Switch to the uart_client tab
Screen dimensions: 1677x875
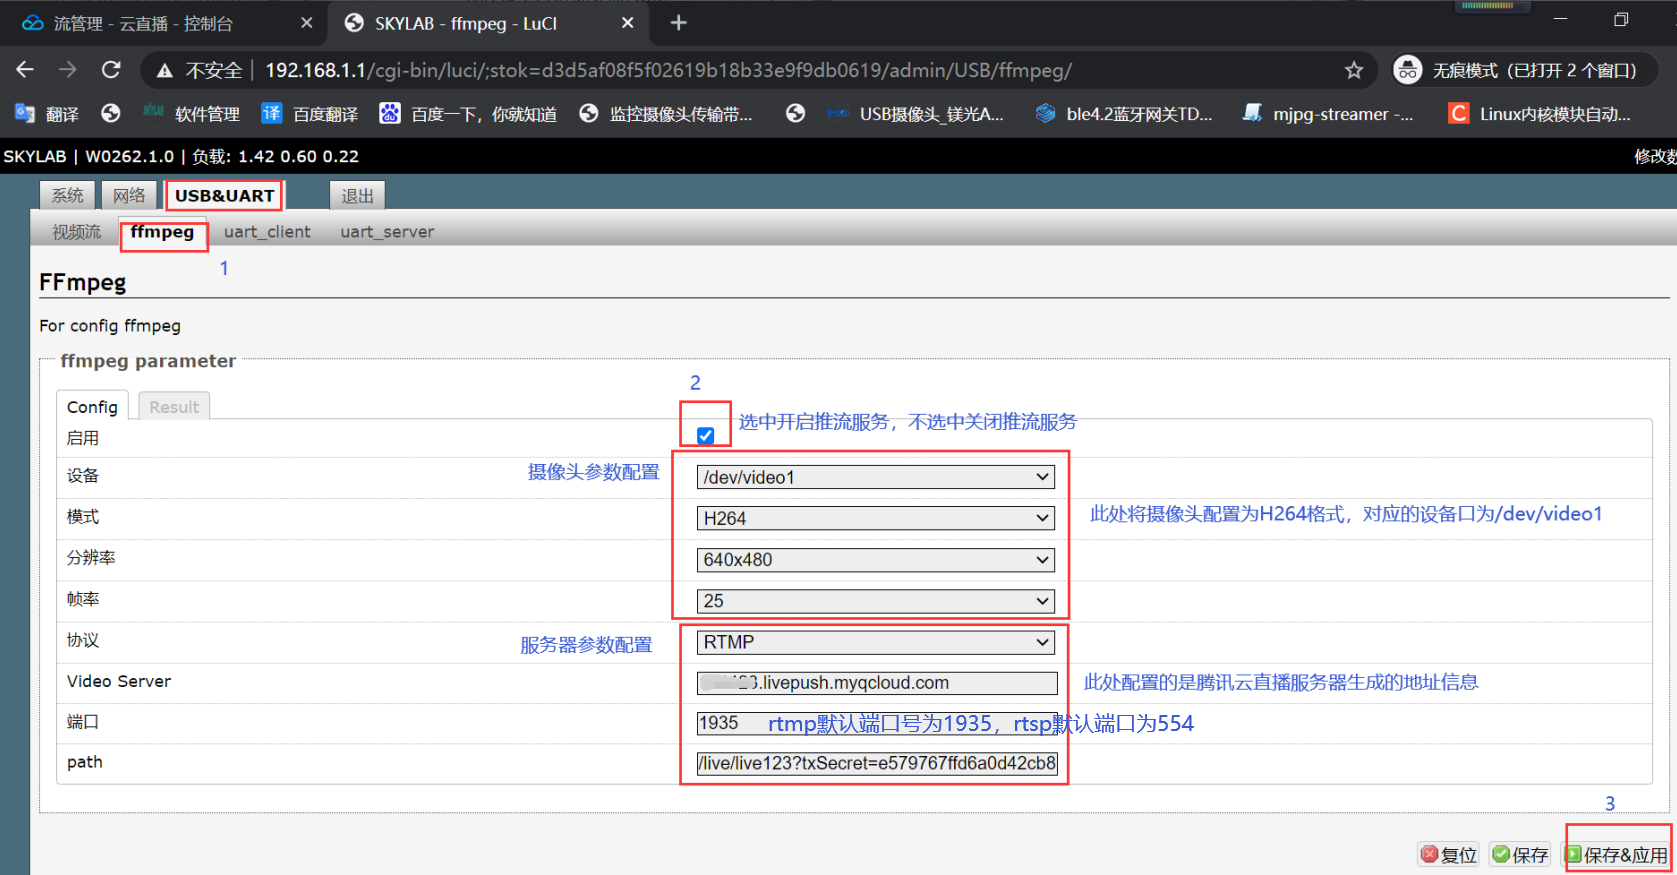(x=267, y=232)
